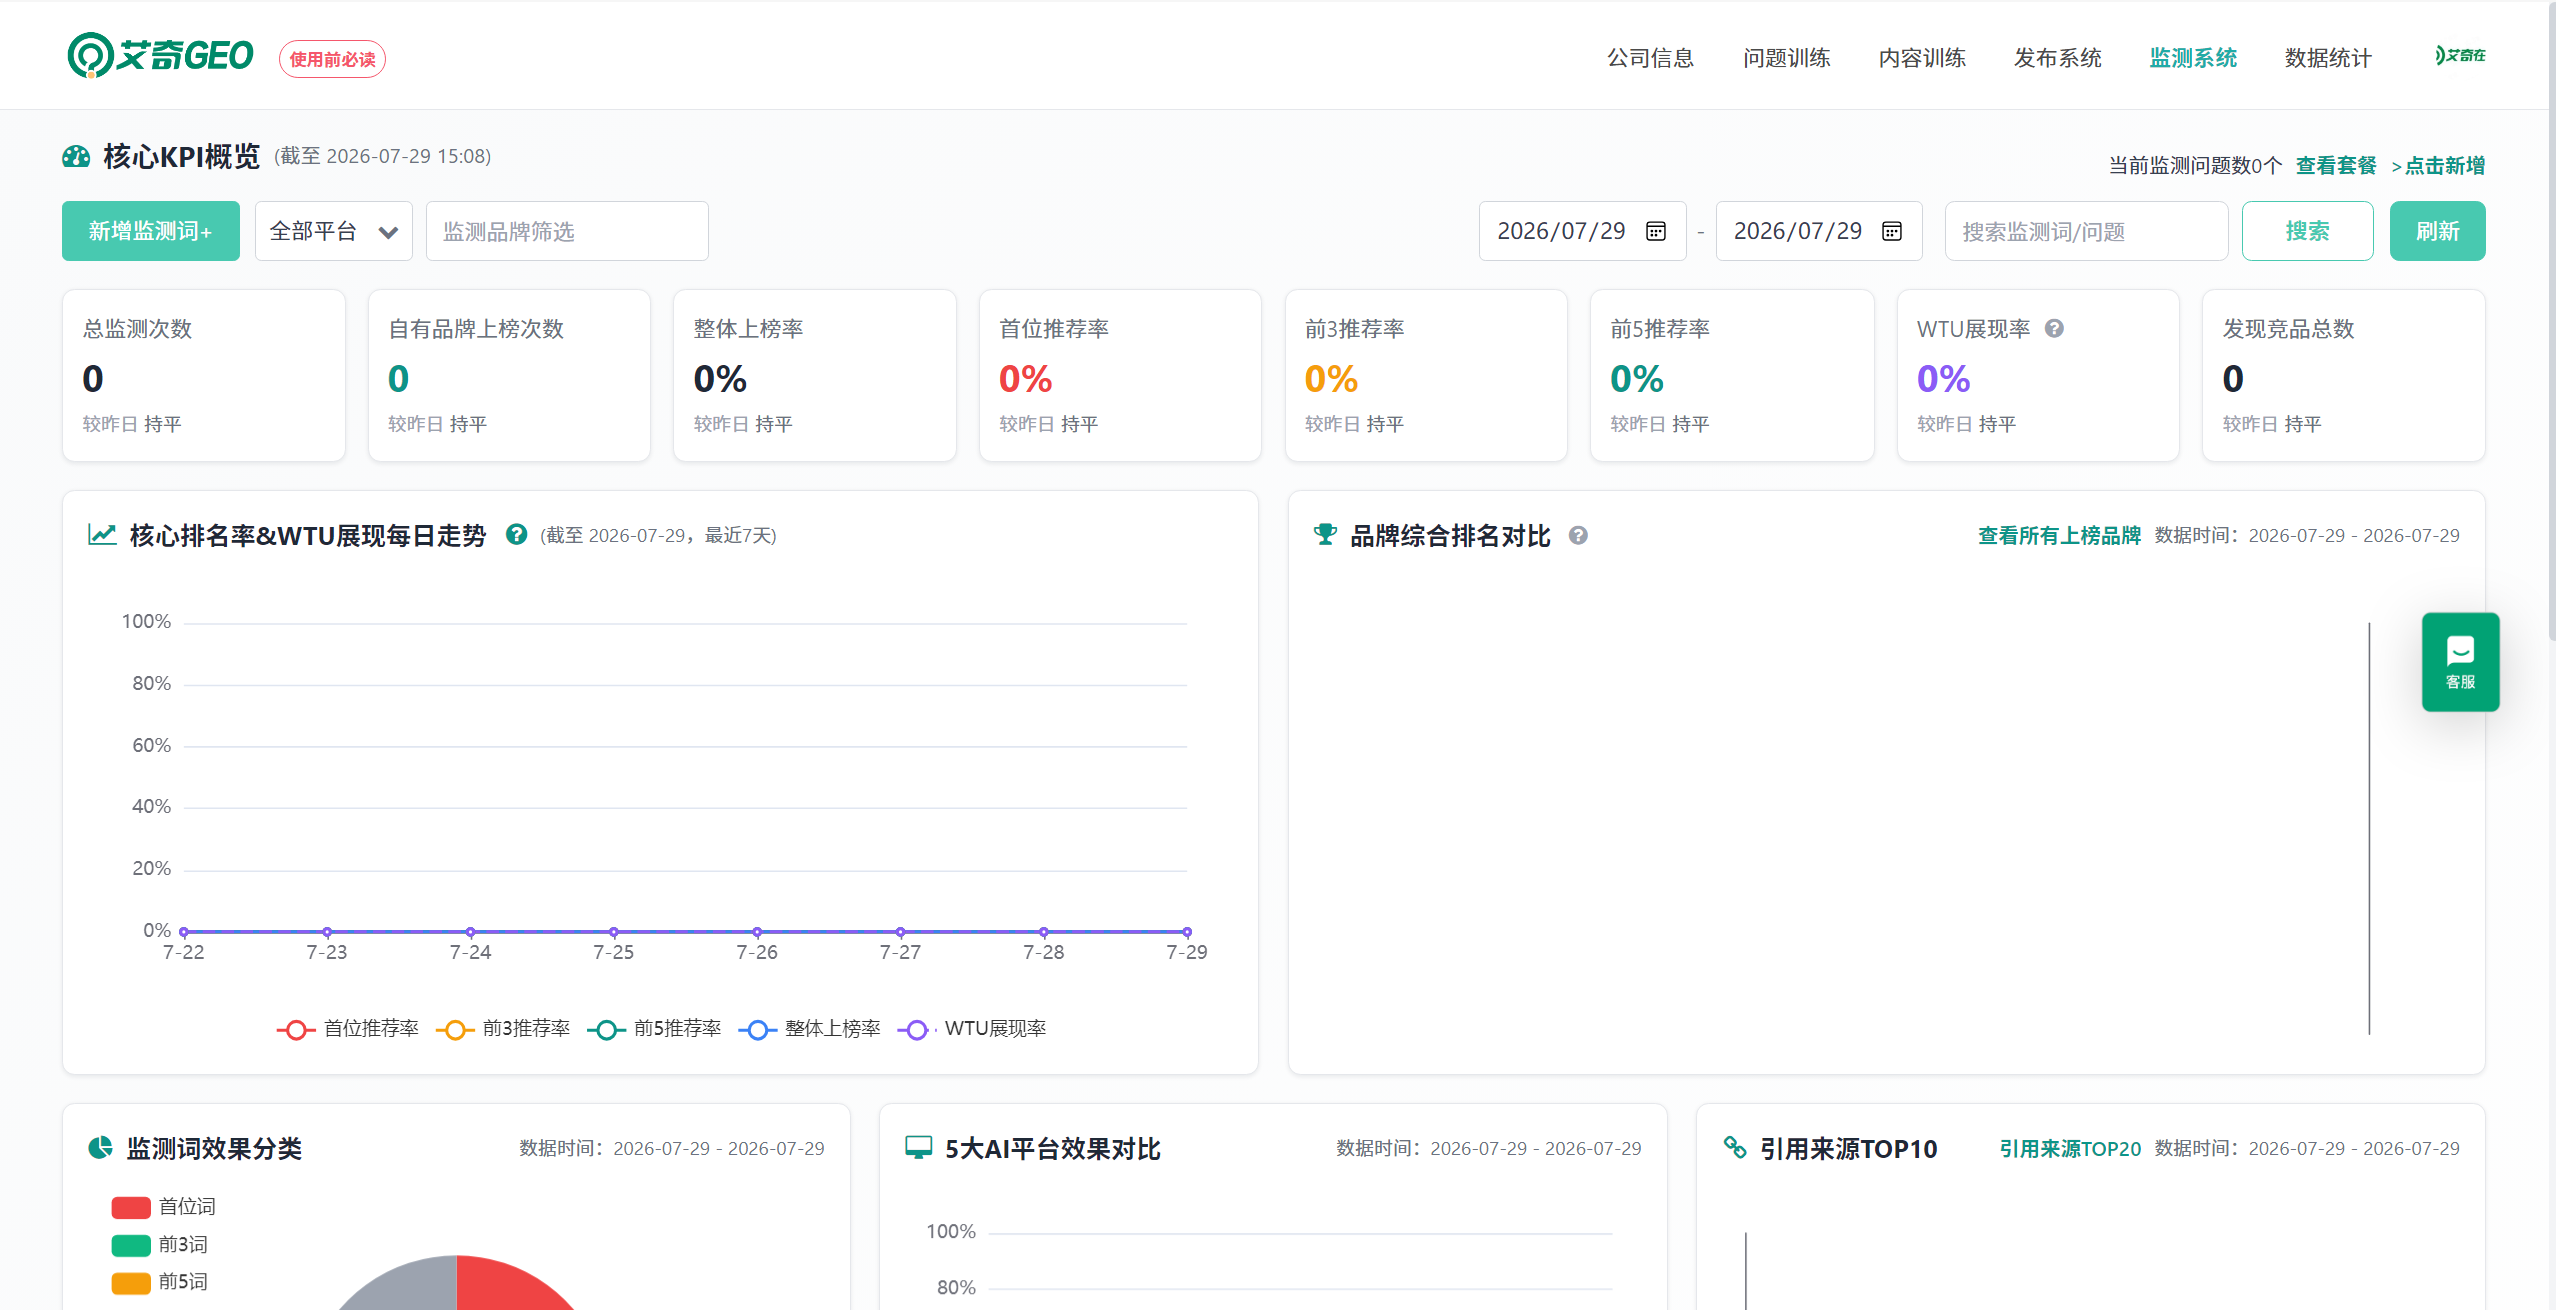Click the 发现竞品总数 KPI card
This screenshot has width=2556, height=1310.
tap(2343, 376)
